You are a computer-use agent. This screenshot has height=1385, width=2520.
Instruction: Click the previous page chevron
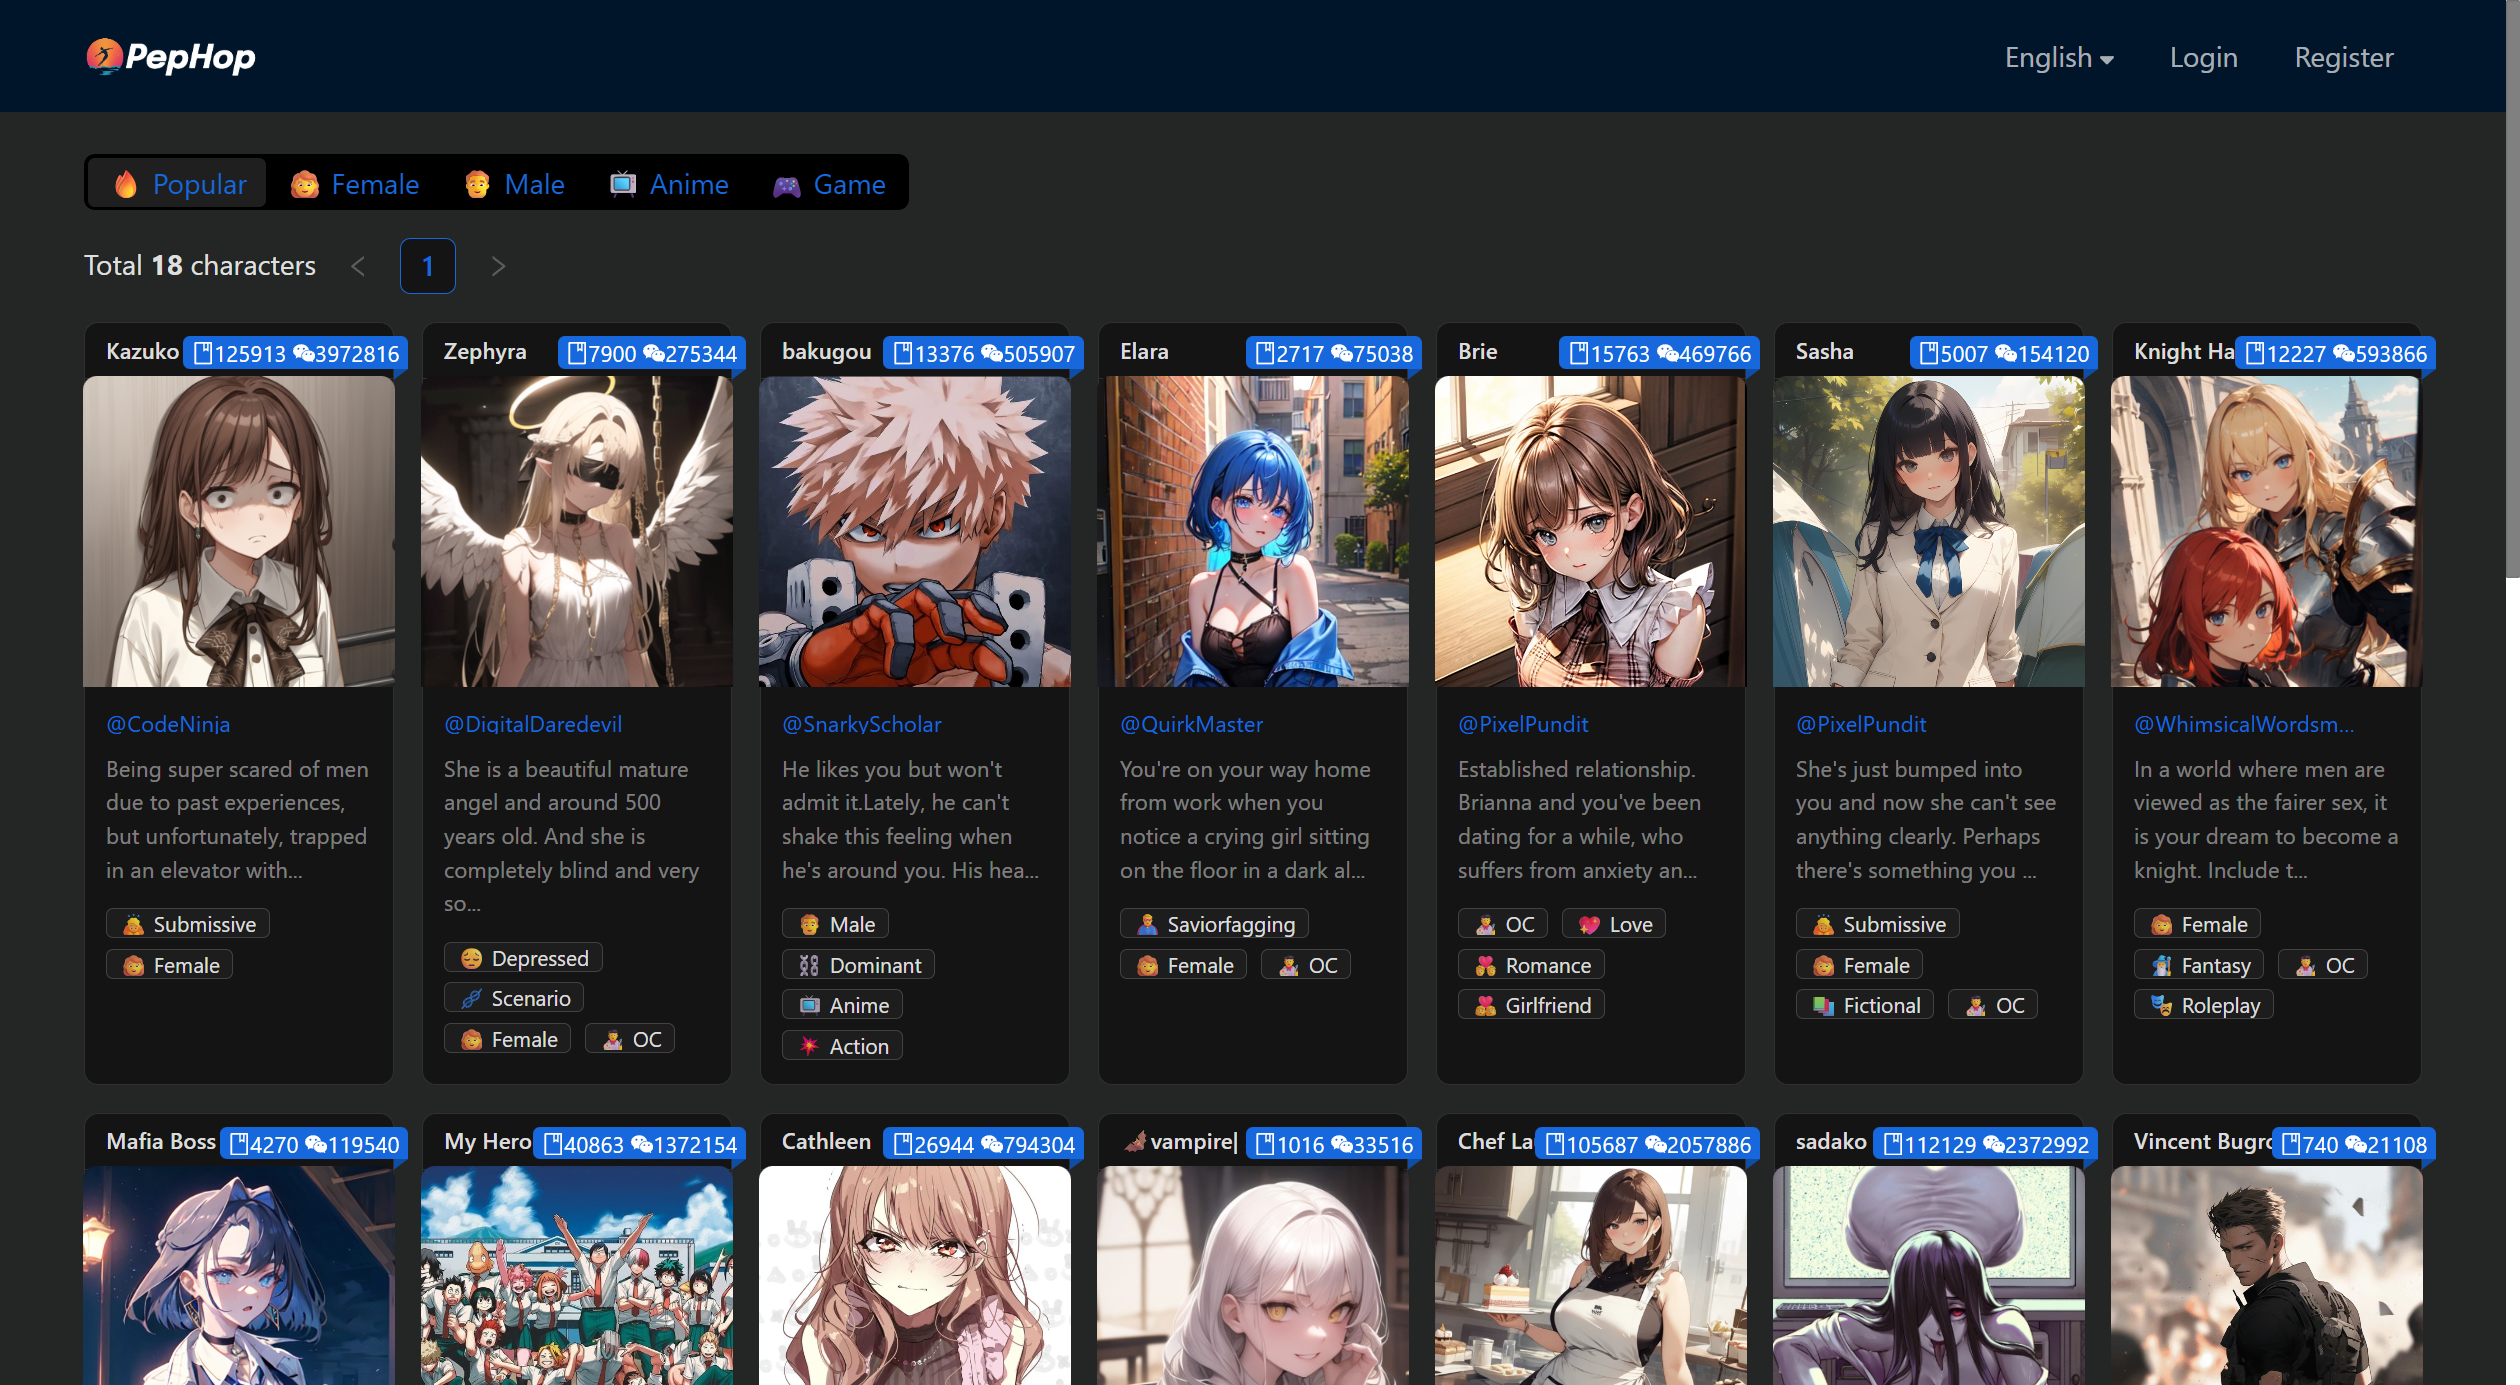[357, 266]
